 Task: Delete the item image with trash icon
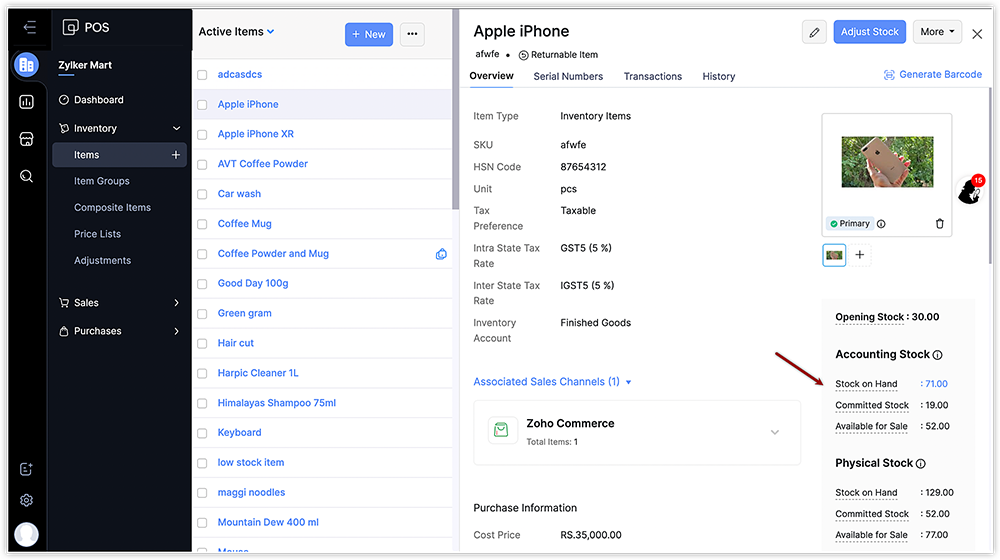point(939,224)
